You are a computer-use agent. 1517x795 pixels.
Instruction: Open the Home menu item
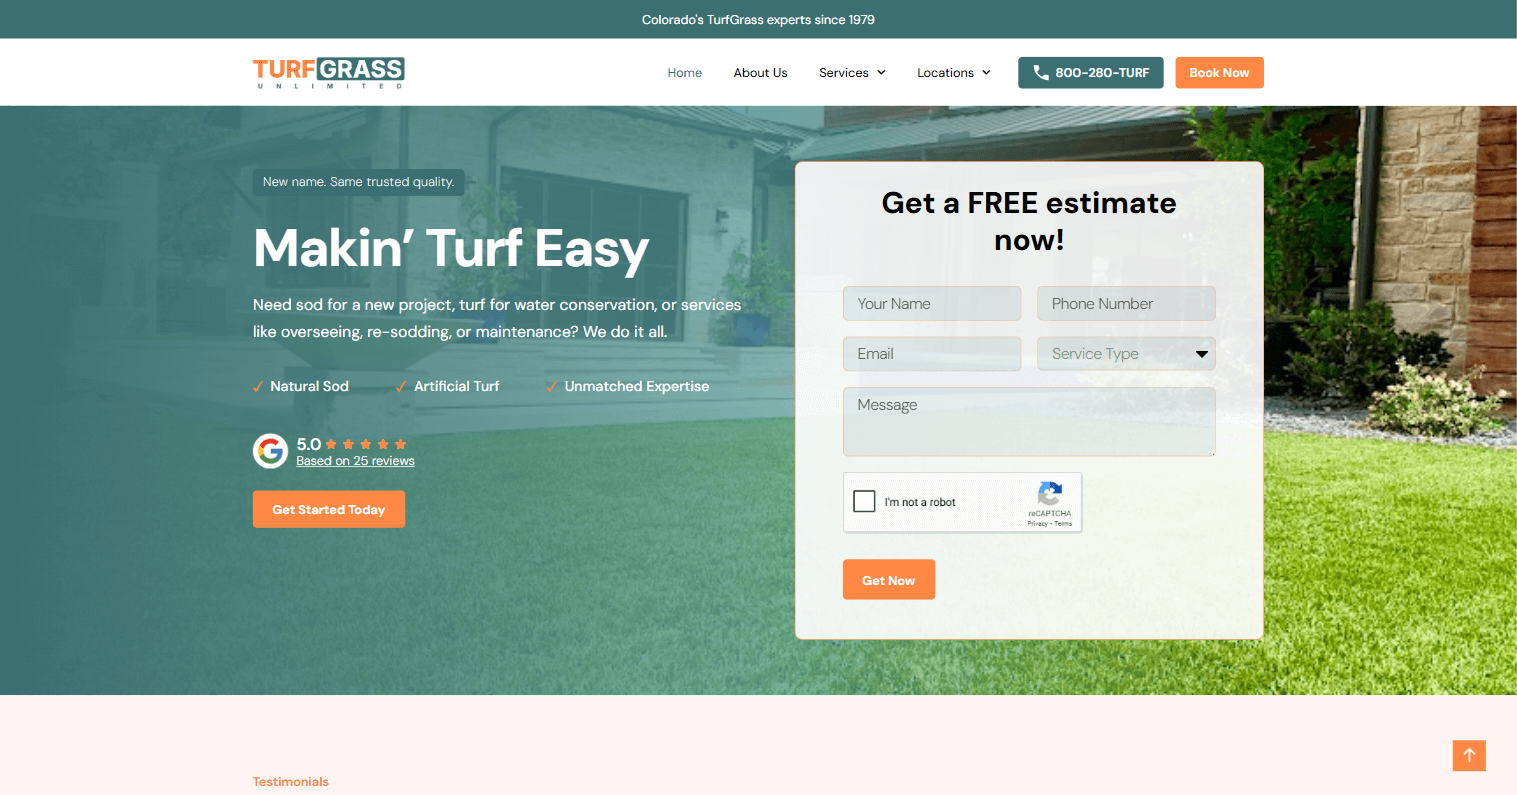click(684, 72)
